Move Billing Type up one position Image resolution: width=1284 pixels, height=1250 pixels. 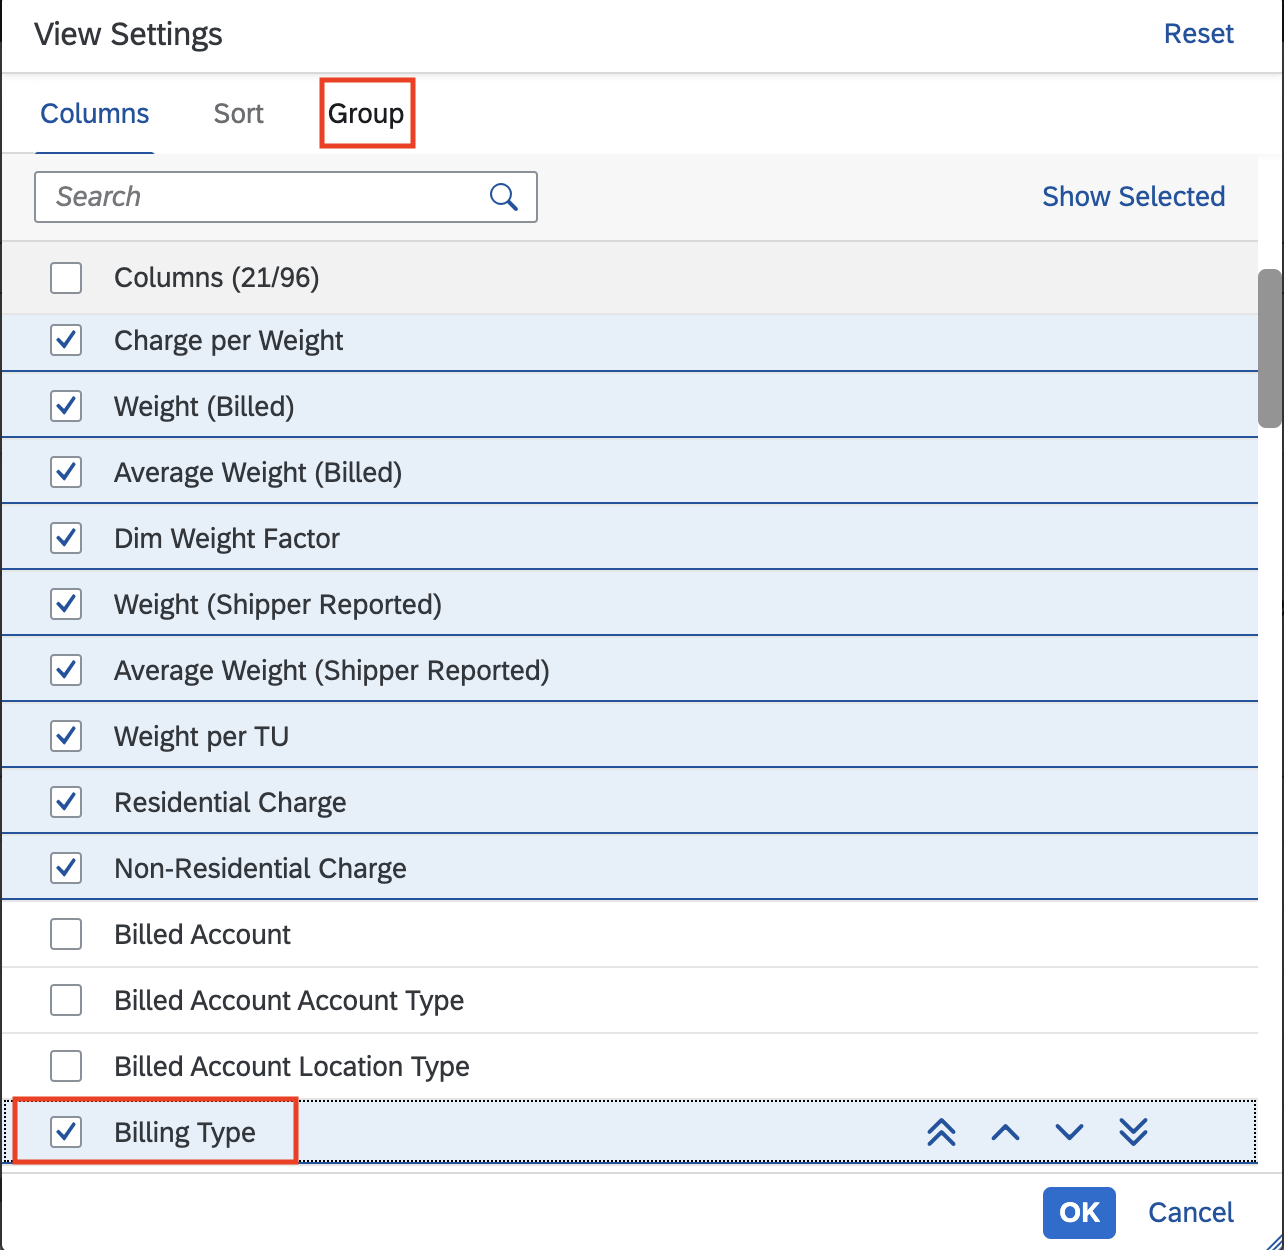coord(1005,1132)
